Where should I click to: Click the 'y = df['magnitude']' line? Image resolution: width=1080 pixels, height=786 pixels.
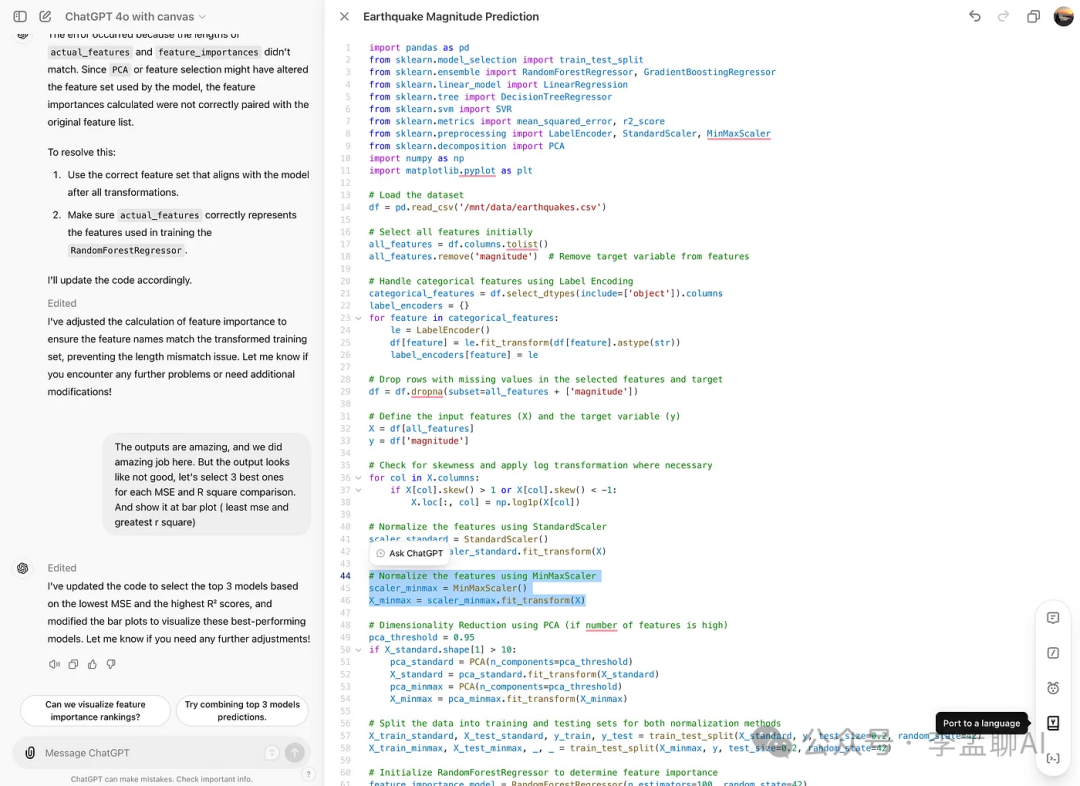click(419, 441)
